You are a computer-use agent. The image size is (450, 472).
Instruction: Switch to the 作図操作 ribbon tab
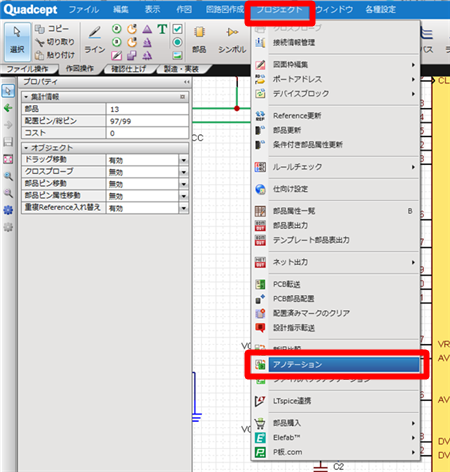(79, 69)
